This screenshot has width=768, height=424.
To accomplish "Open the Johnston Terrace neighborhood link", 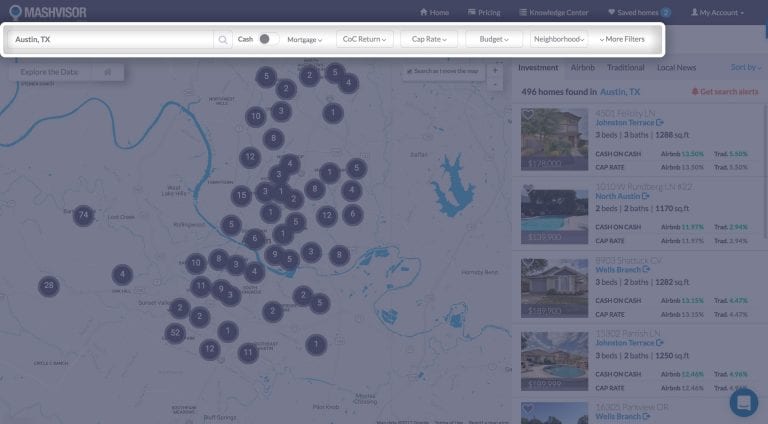I will 629,122.
